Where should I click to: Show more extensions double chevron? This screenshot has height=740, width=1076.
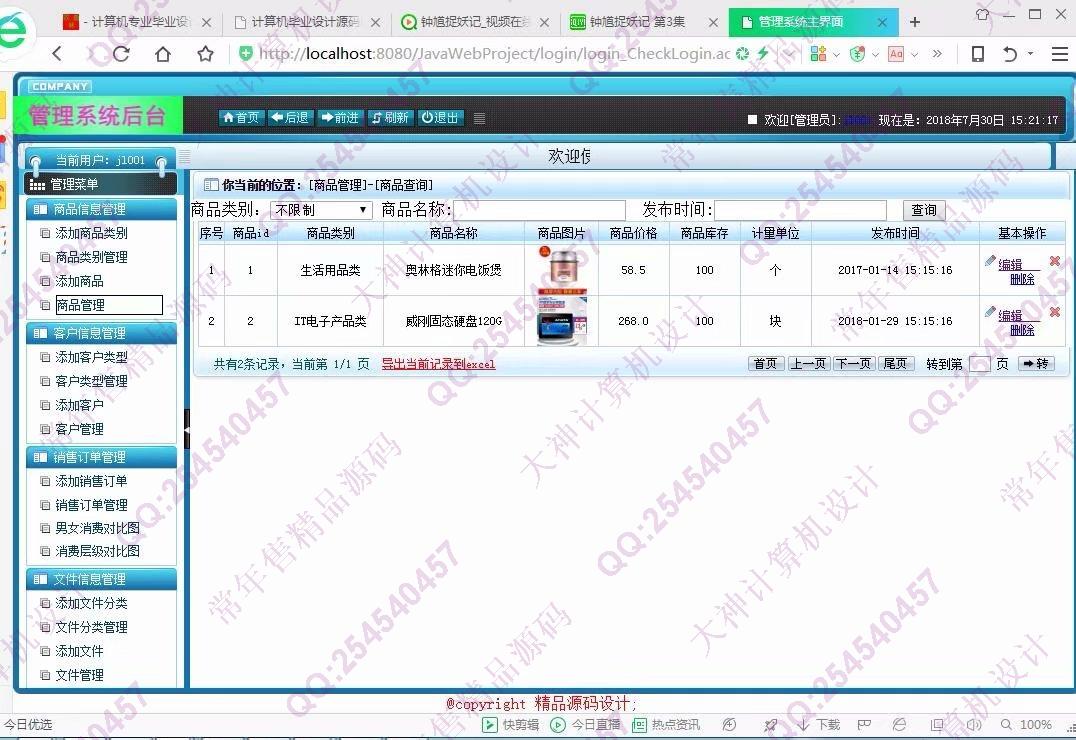tap(937, 54)
